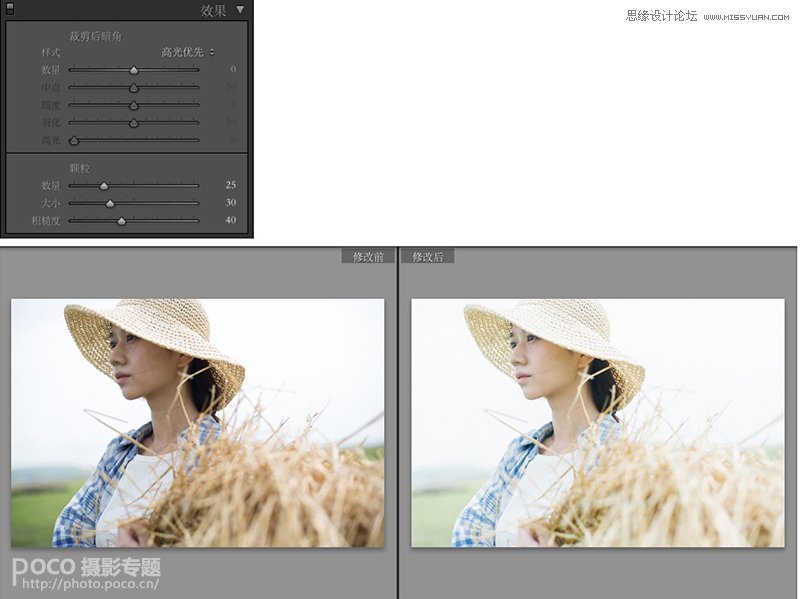Click the vignette 高光 slider handle
800x599 pixels.
click(73, 140)
